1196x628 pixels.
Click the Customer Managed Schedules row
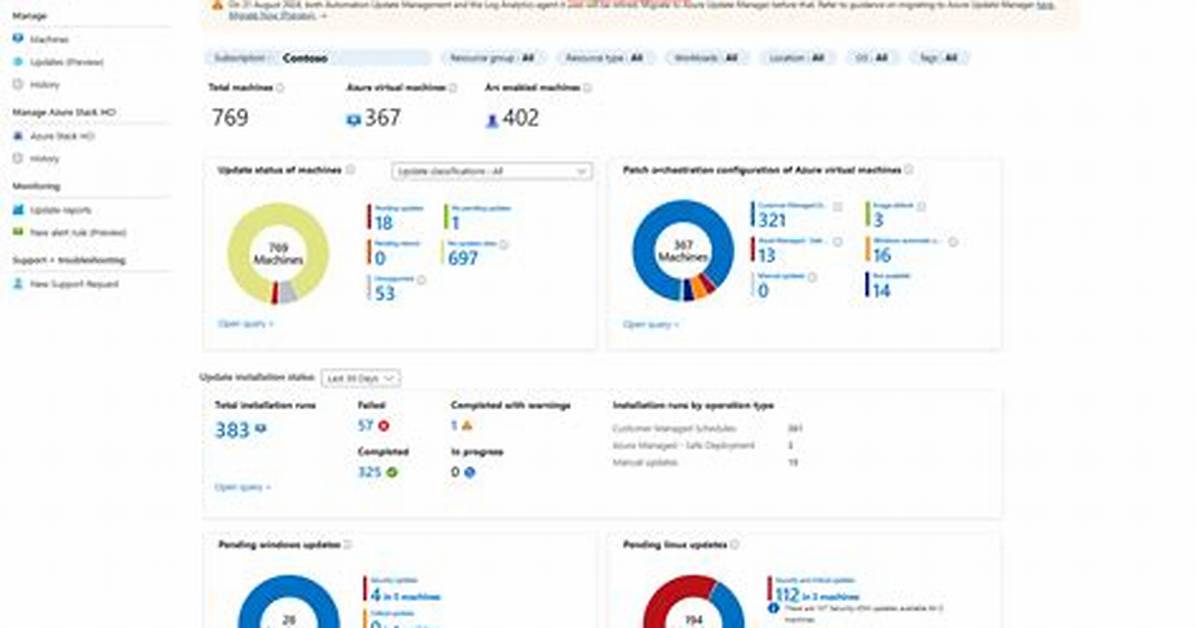click(707, 429)
